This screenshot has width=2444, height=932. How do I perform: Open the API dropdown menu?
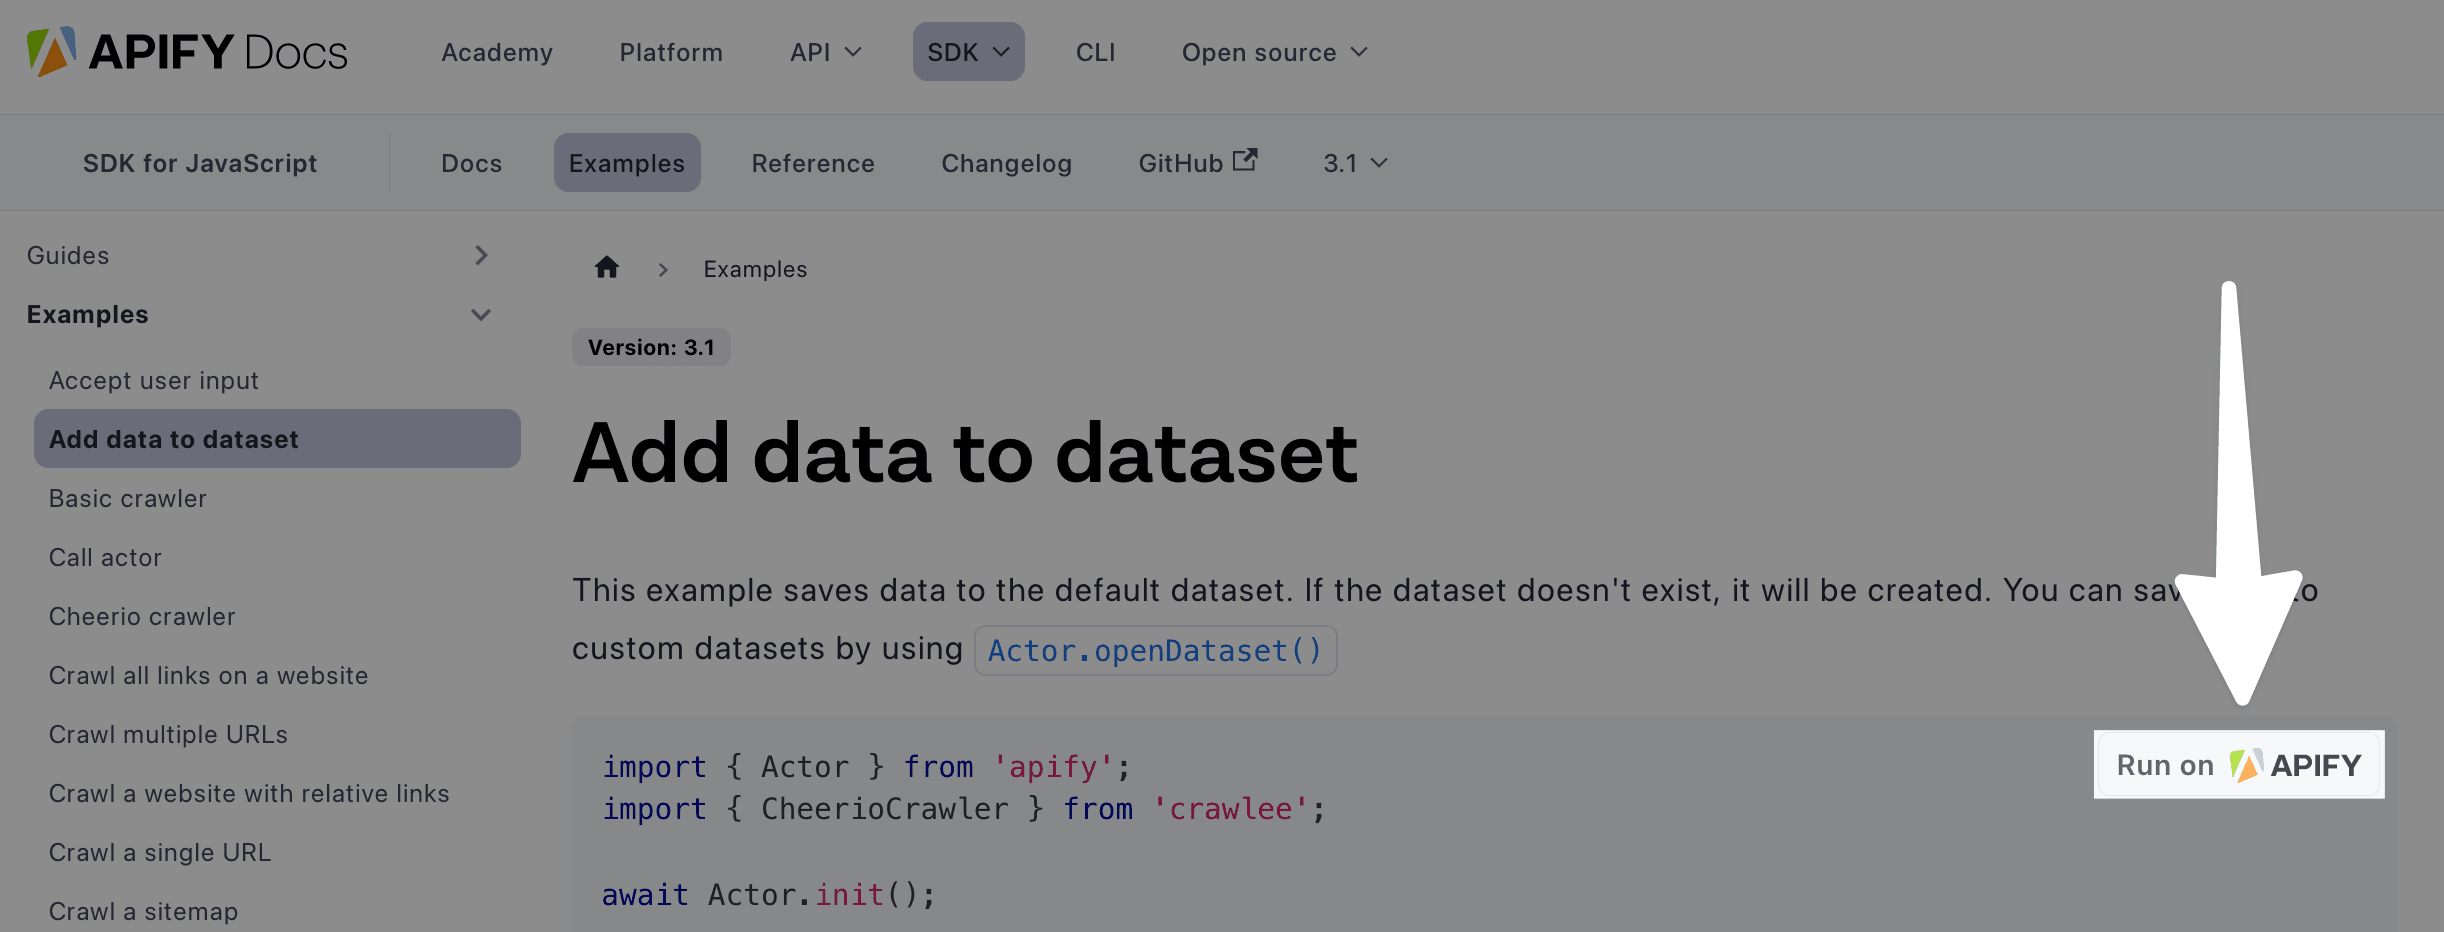[x=825, y=52]
